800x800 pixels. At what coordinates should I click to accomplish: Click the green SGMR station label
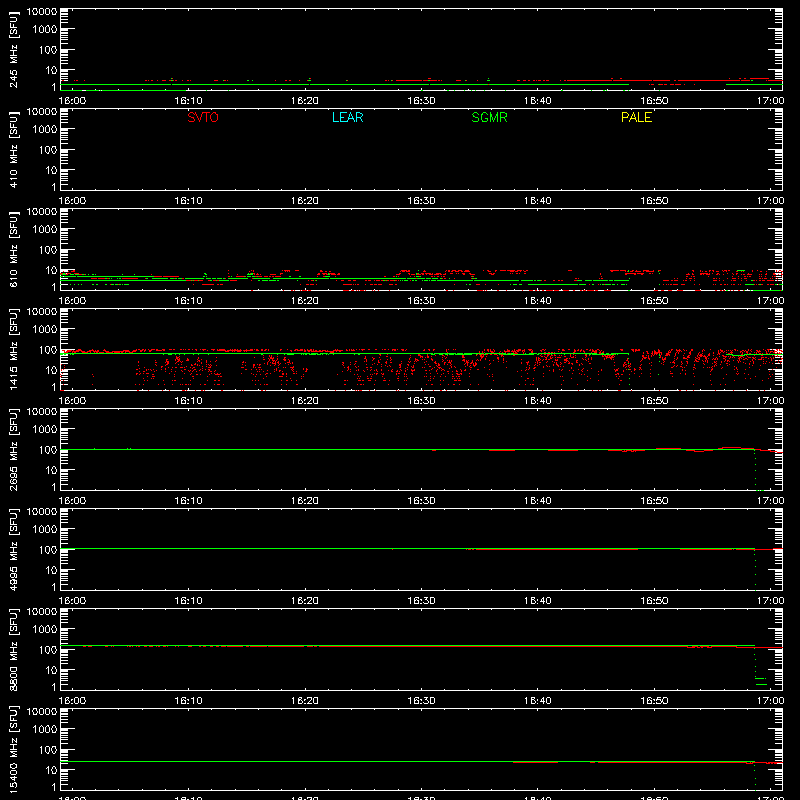pyautogui.click(x=489, y=117)
